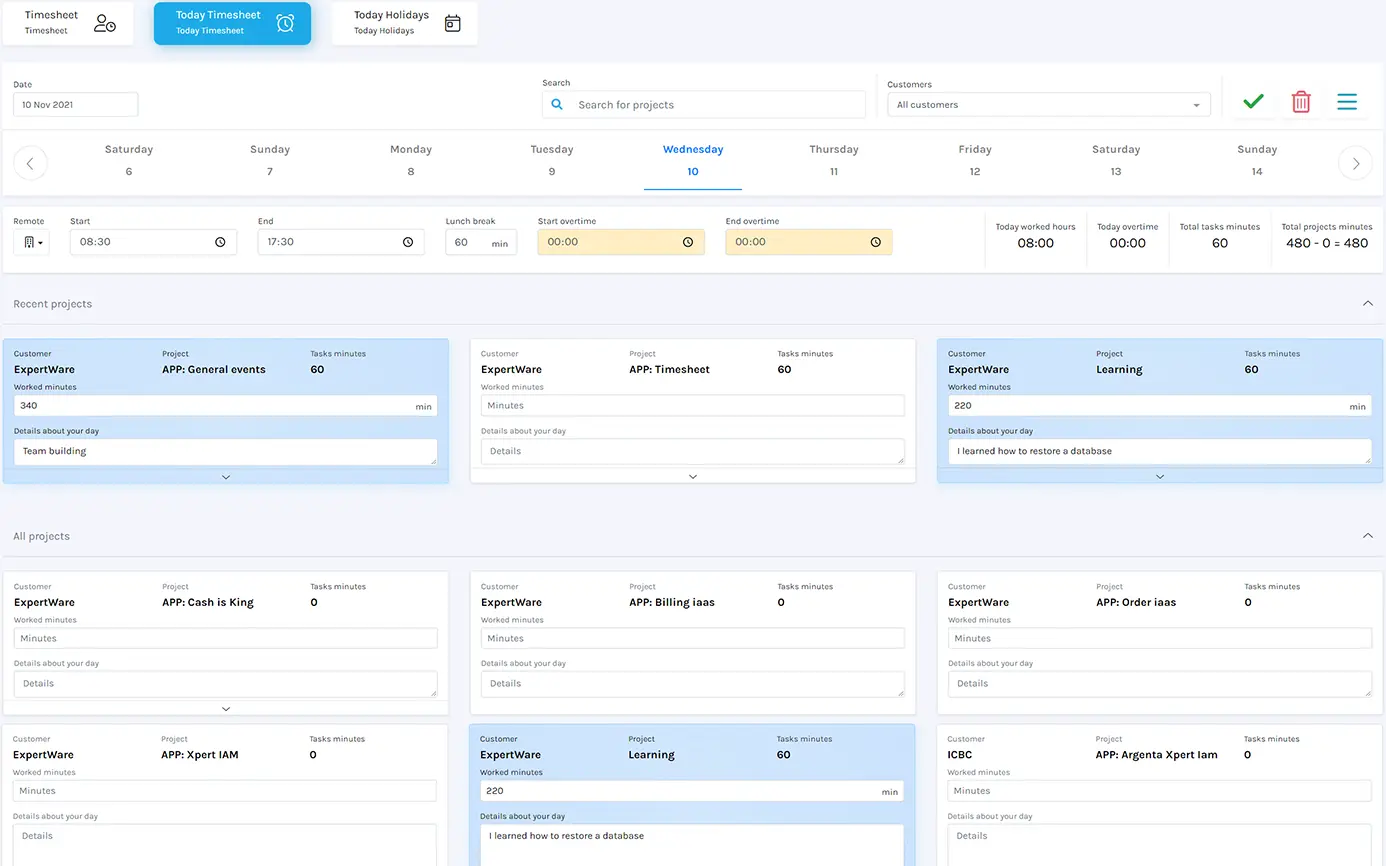Click the End overtime field
This screenshot has width=1386, height=866.
[809, 242]
